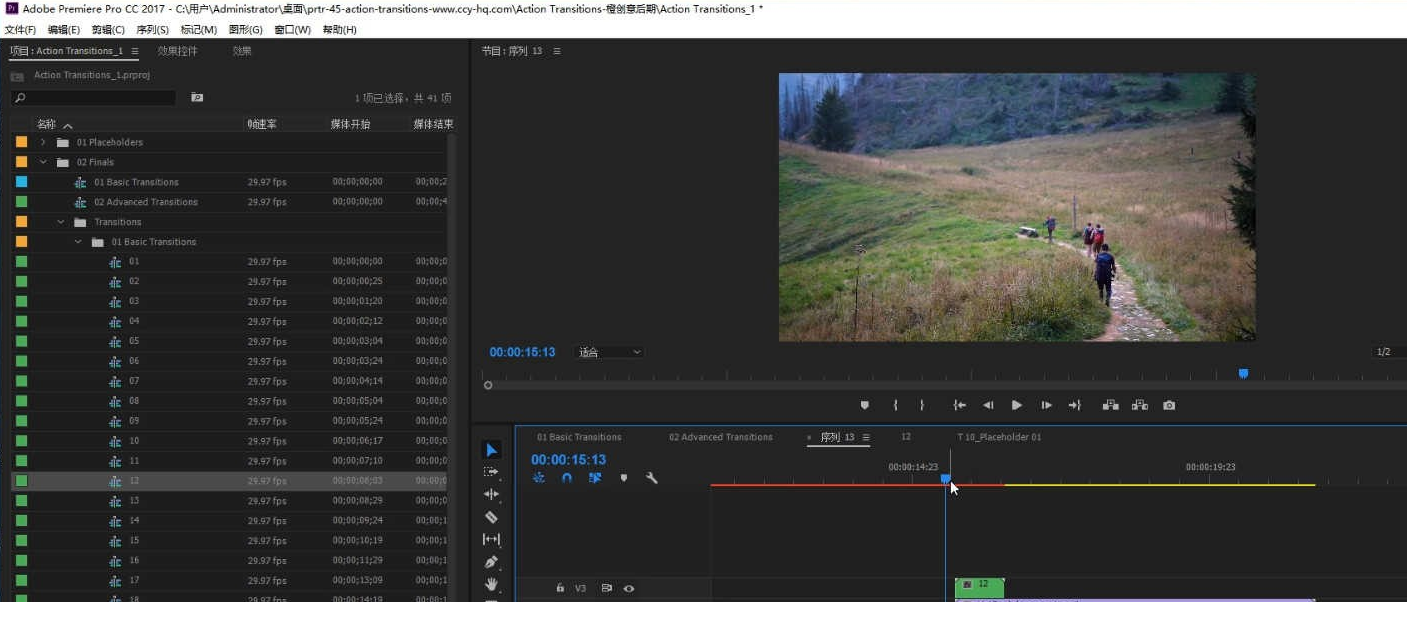The image size is (1407, 625).
Task: Click the Add Marker button in the program monitor
Action: coord(865,405)
